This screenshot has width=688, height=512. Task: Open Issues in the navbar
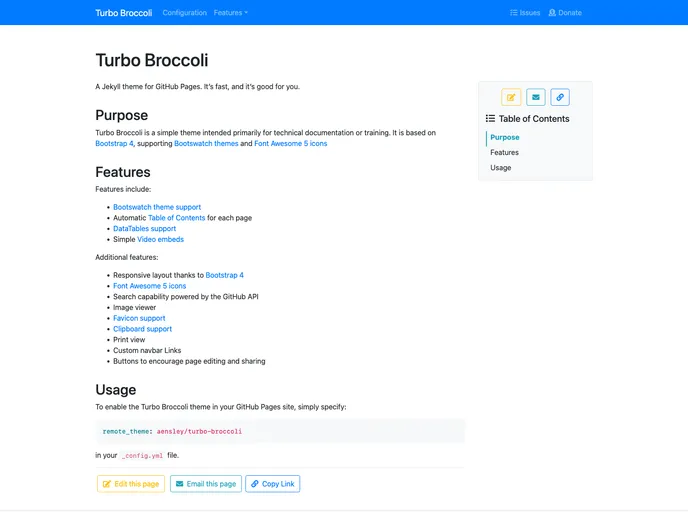pos(525,13)
